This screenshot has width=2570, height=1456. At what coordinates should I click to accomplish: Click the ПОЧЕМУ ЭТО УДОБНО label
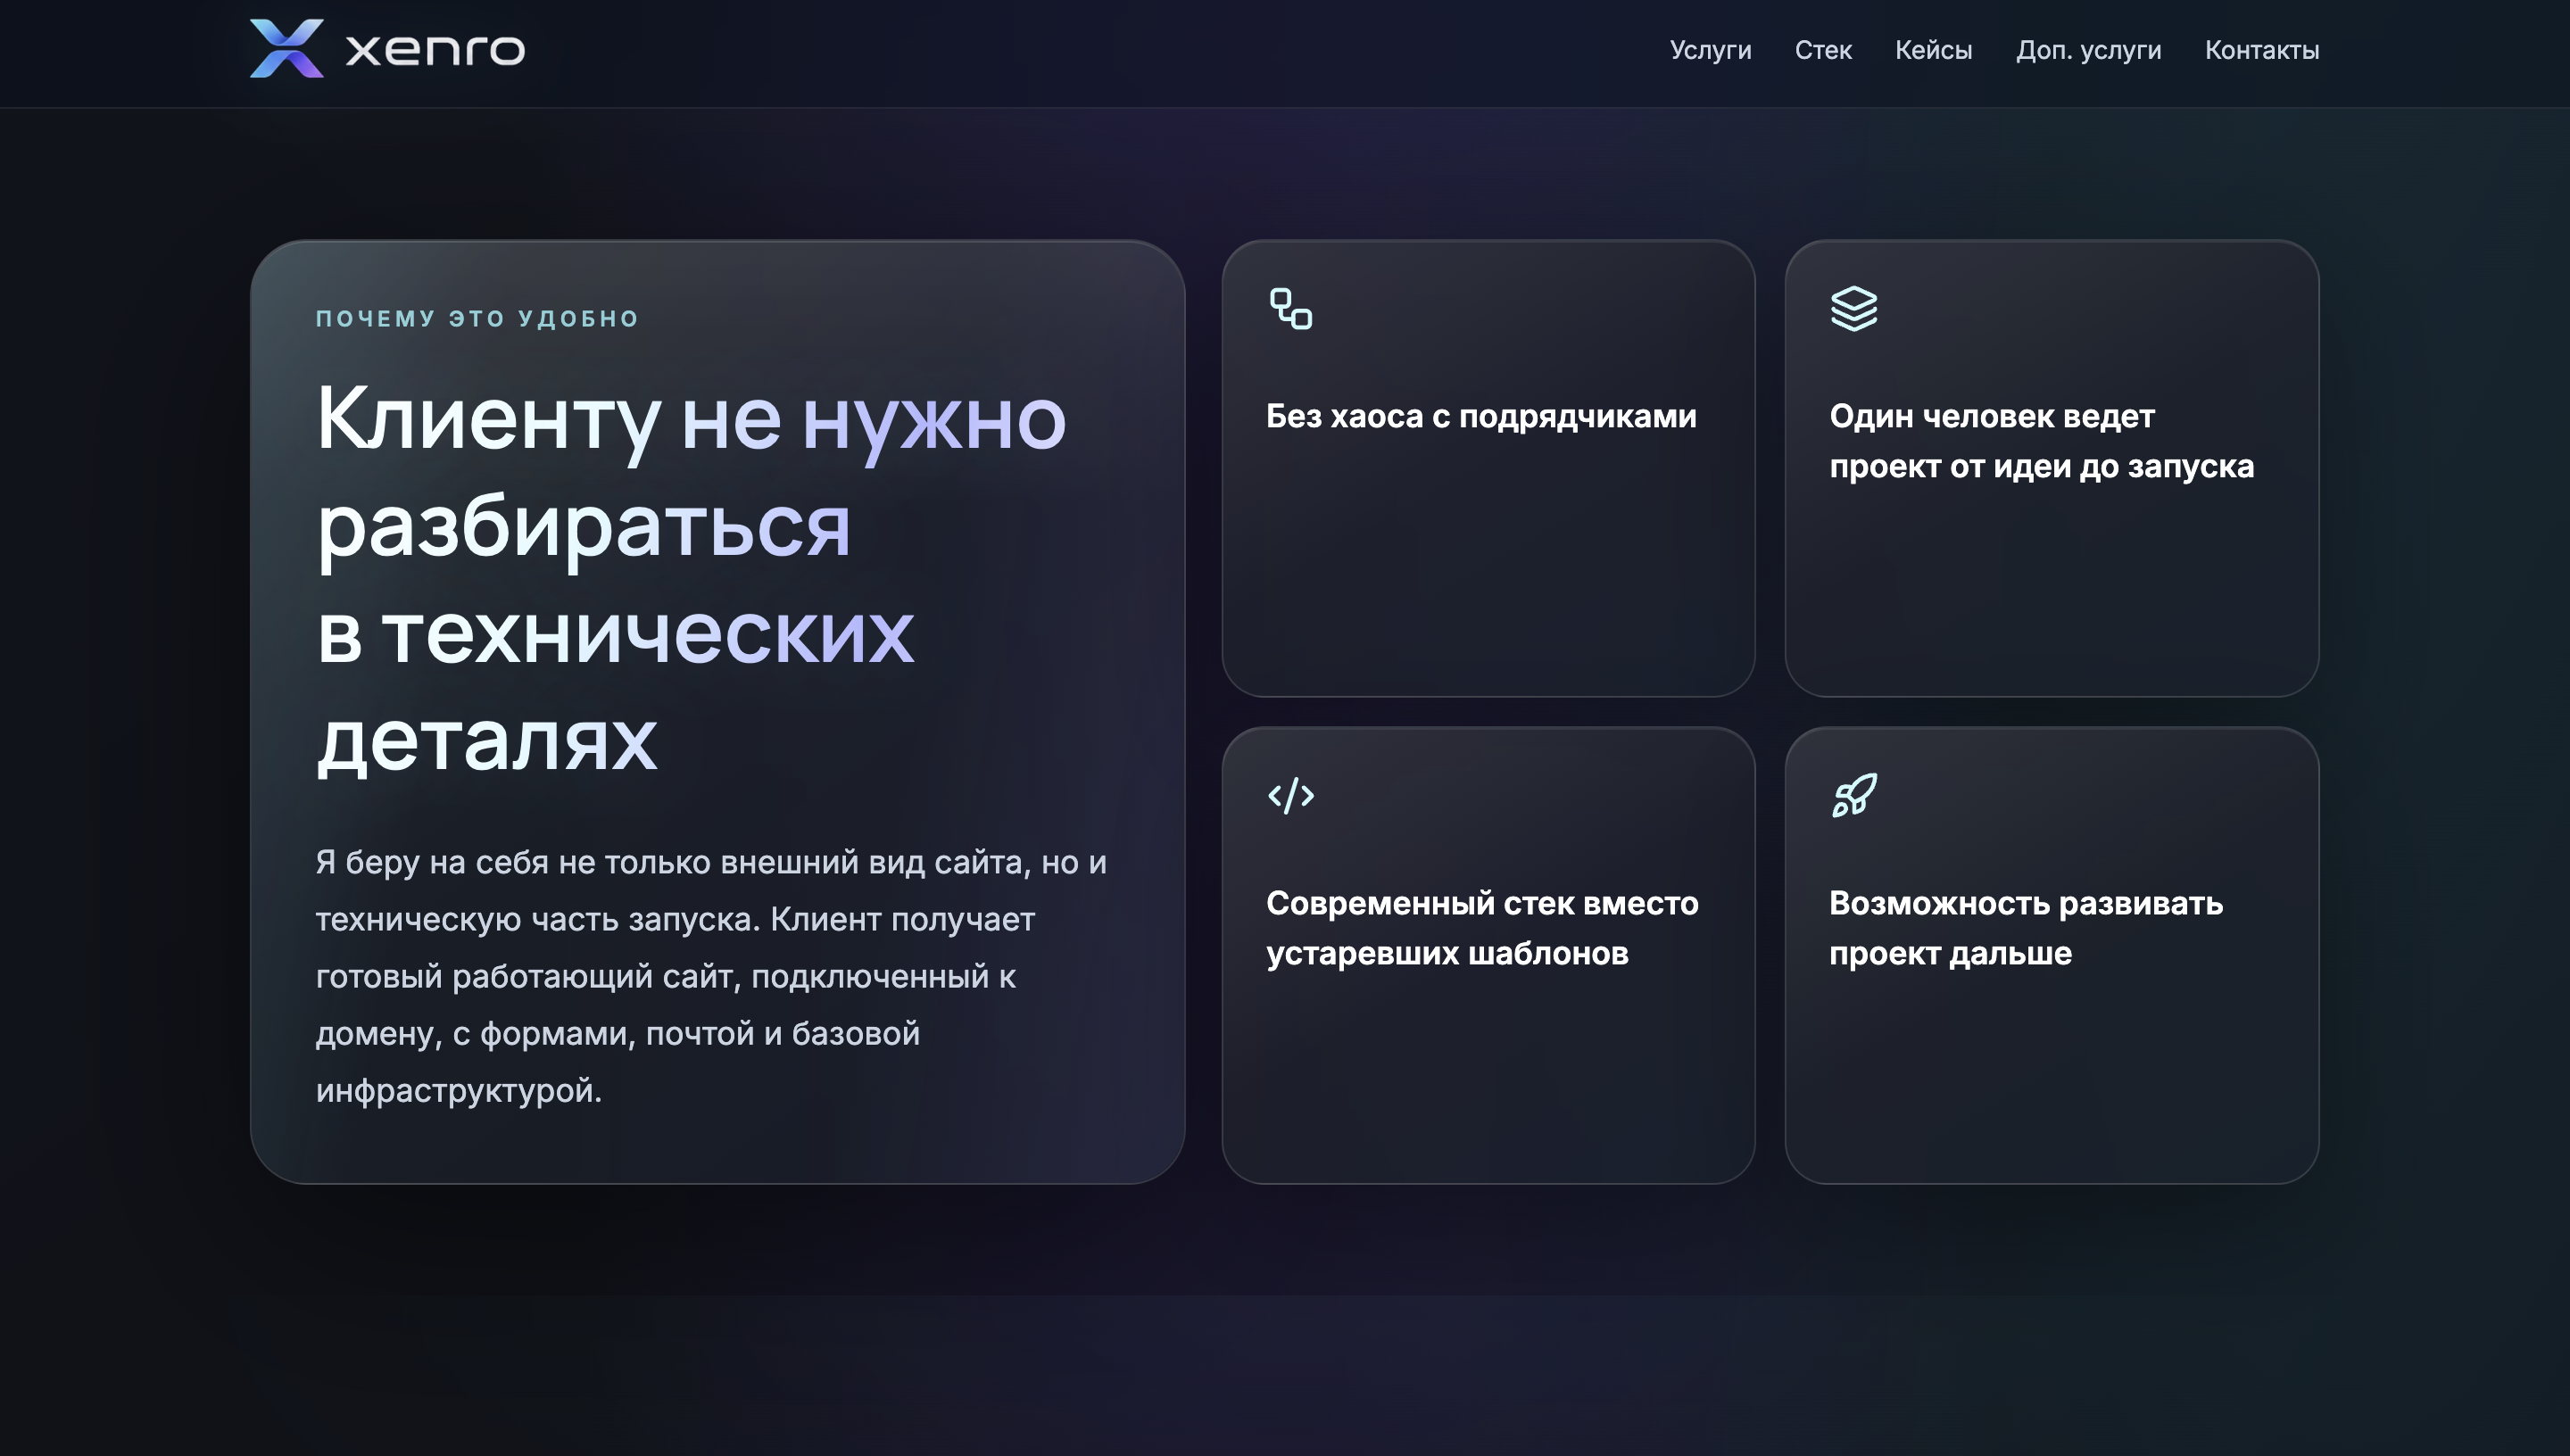point(477,319)
